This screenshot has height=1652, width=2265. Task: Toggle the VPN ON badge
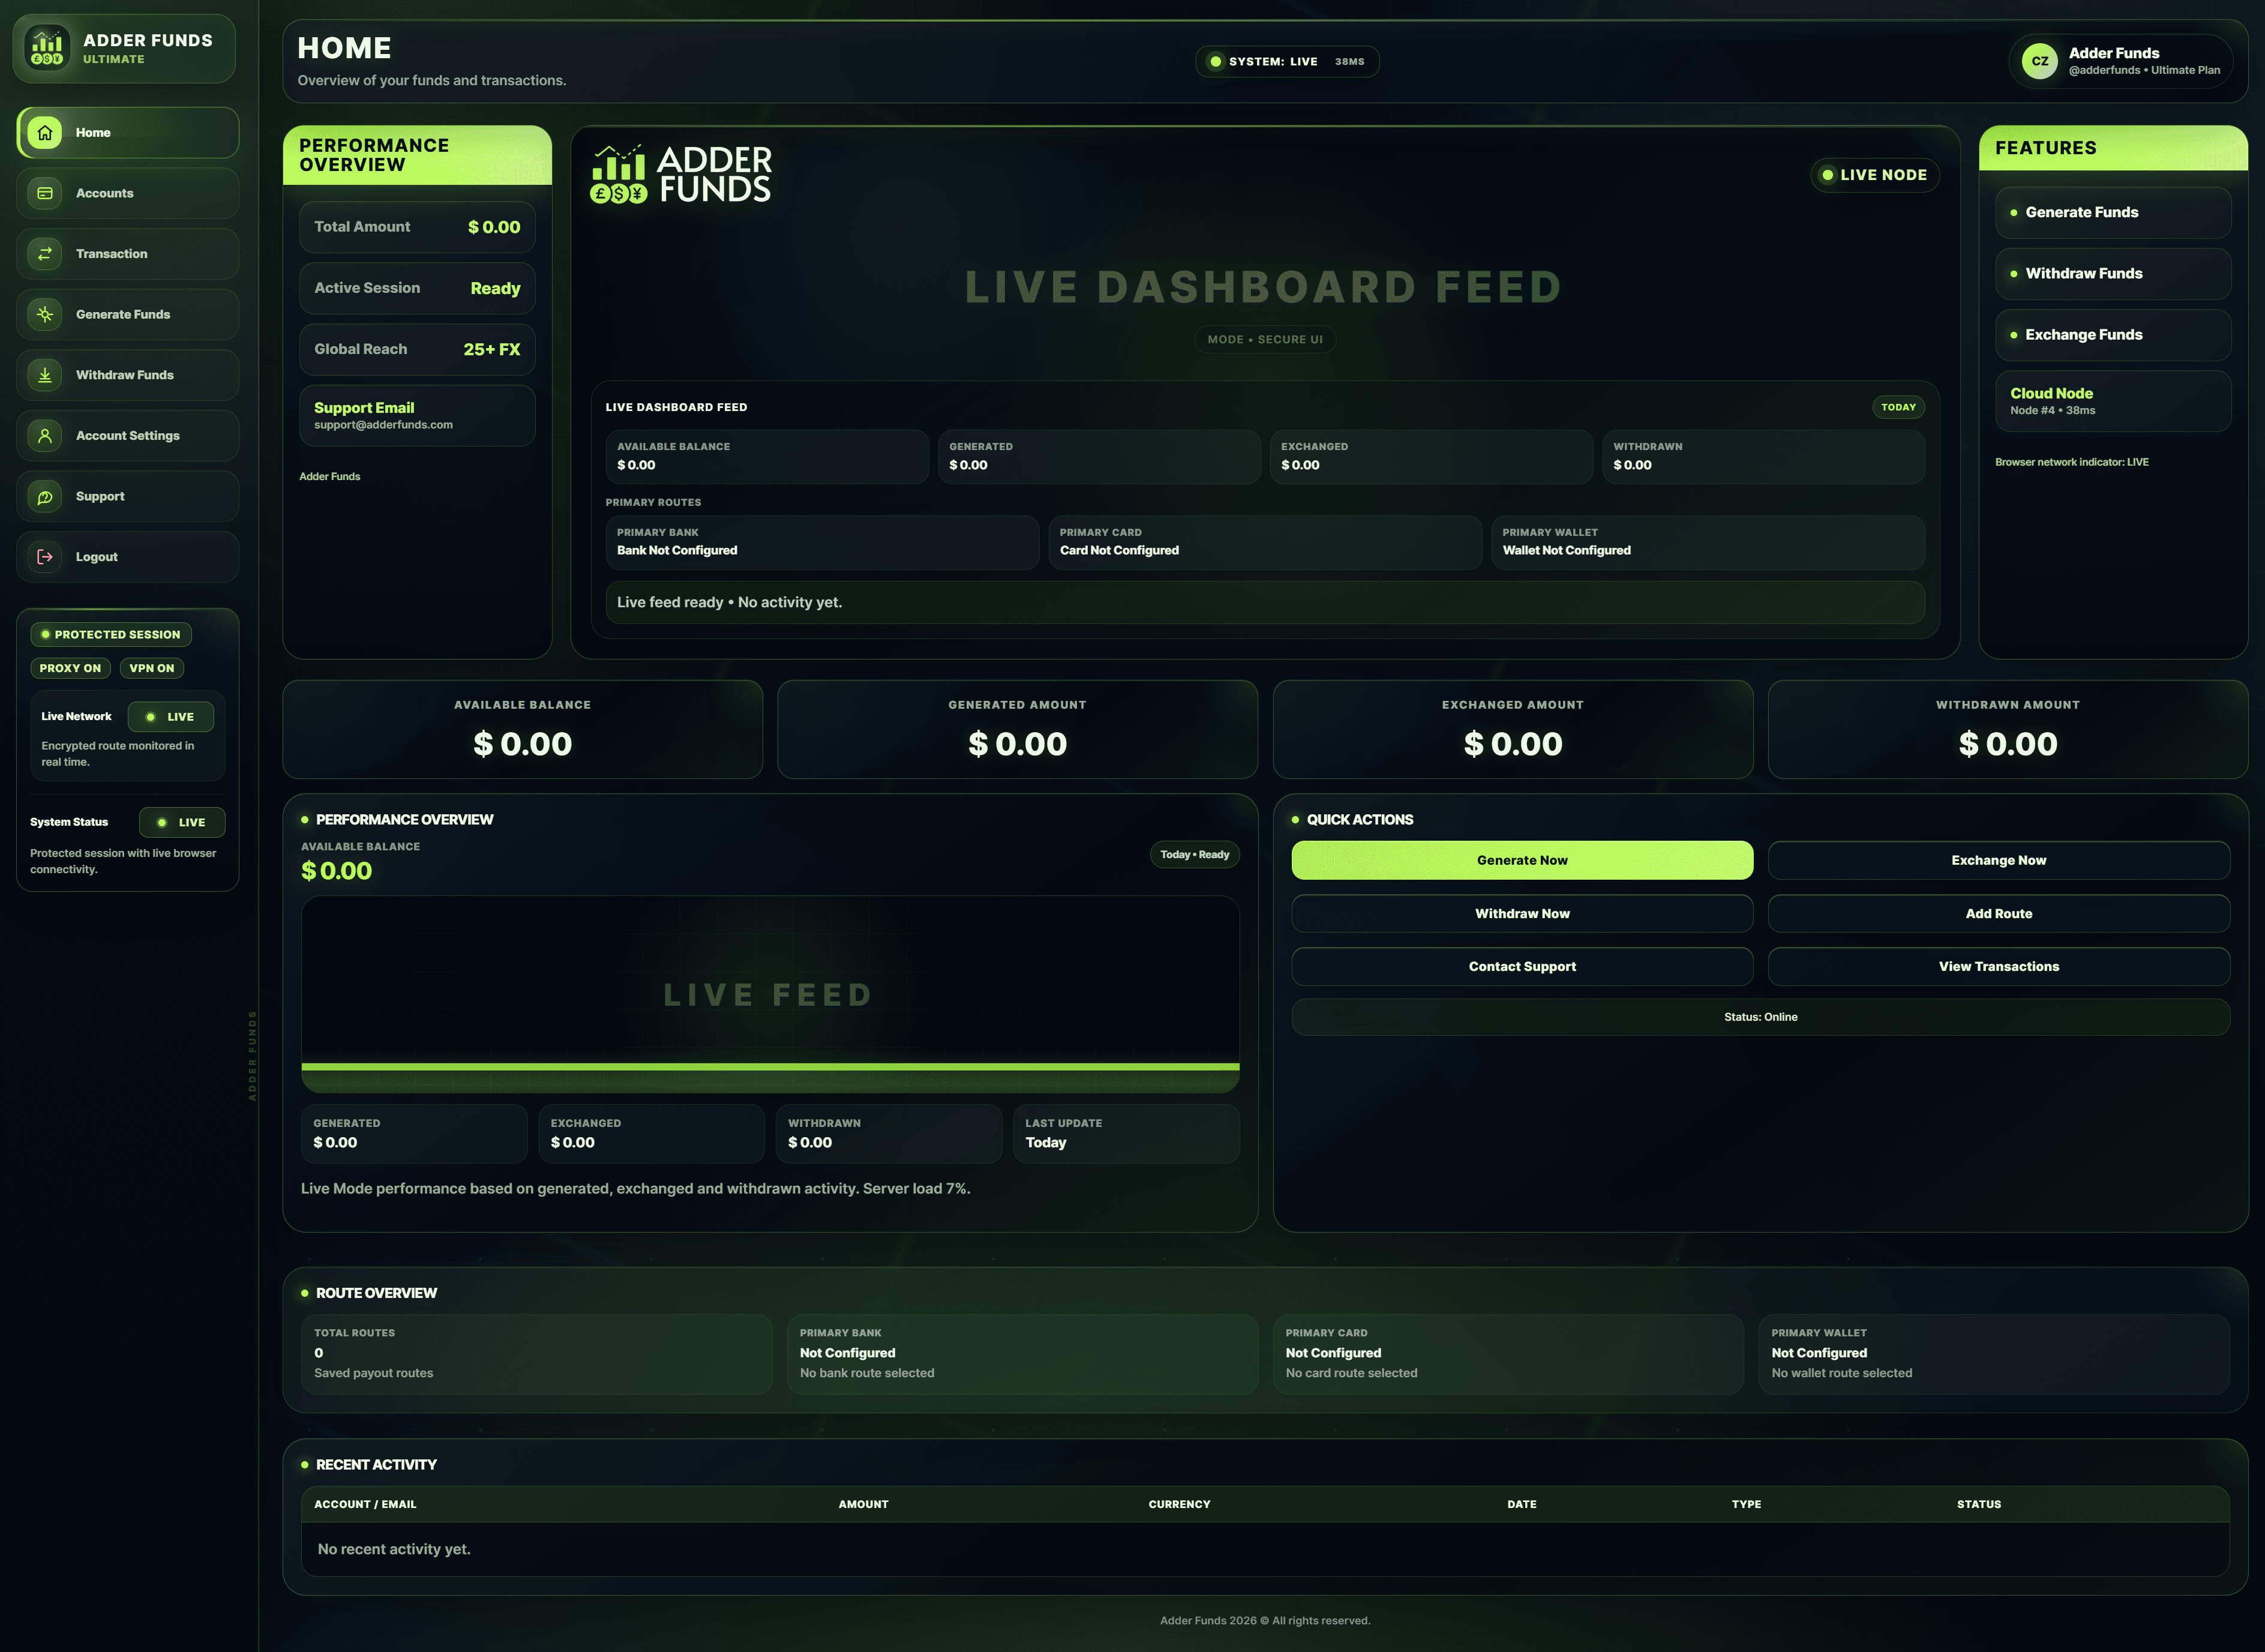[152, 668]
